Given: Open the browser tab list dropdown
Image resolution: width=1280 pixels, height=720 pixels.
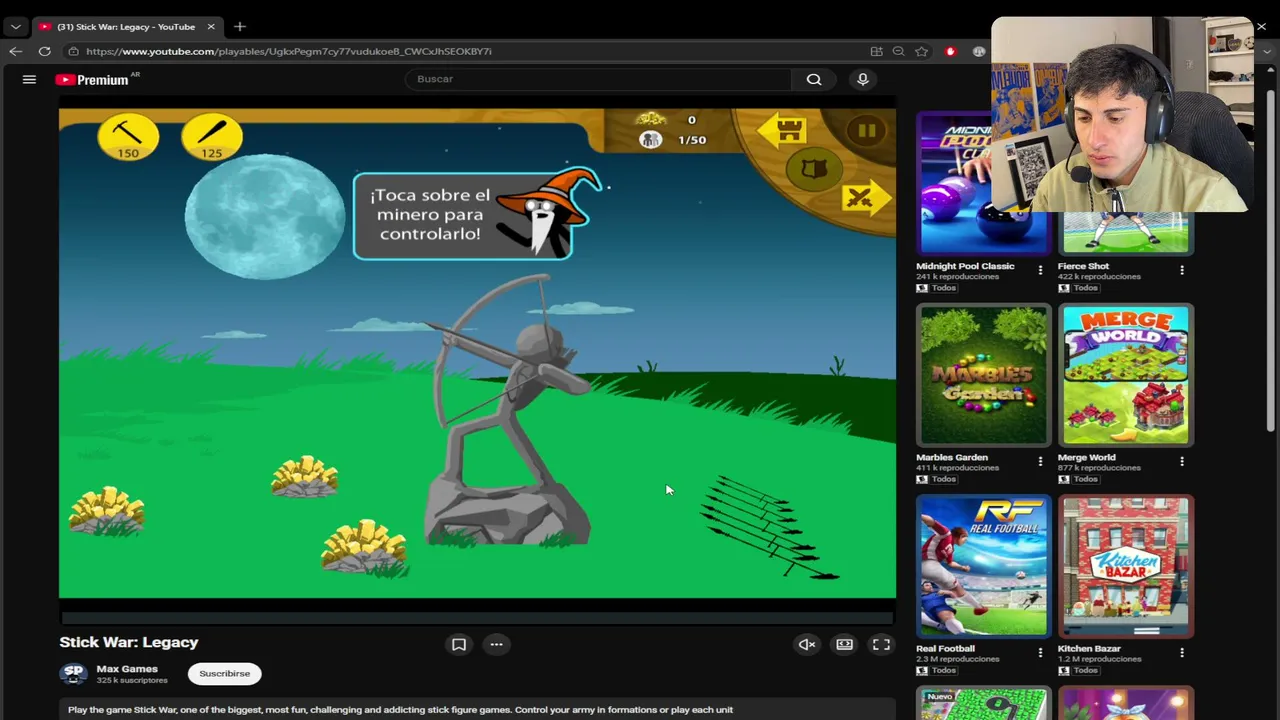Looking at the screenshot, I should click(16, 27).
